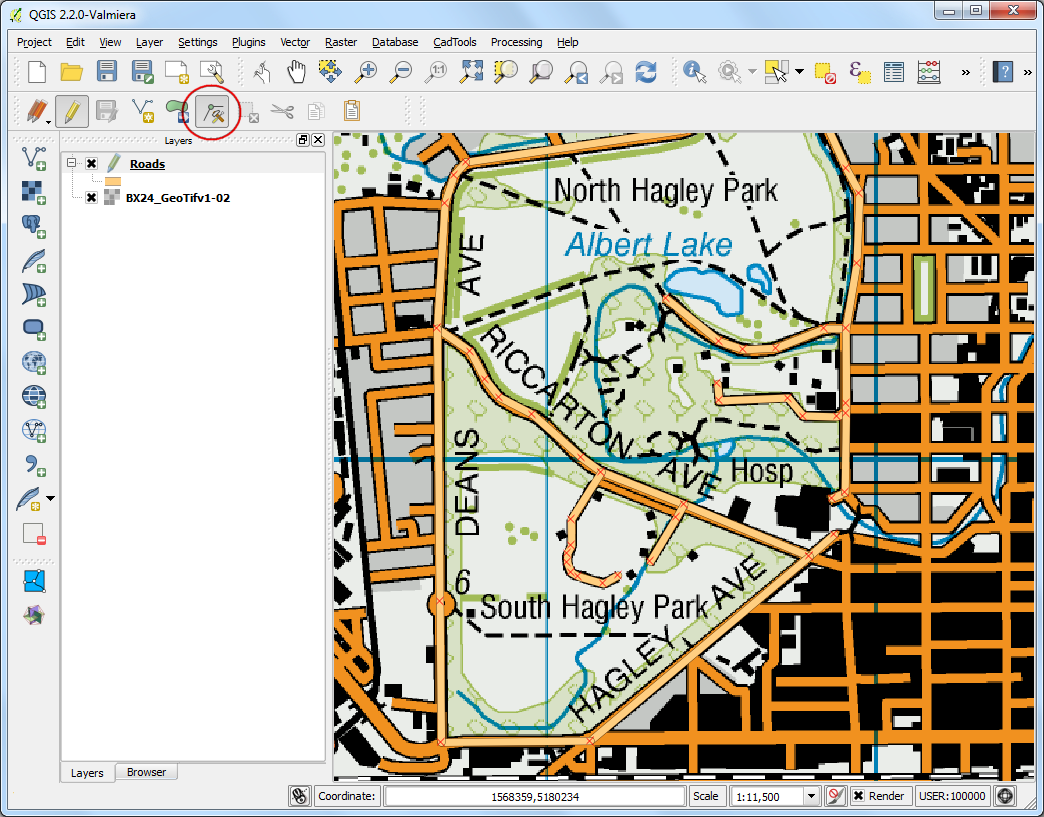The image size is (1044, 817).
Task: Click the Coordinate input field
Action: pyautogui.click(x=534, y=796)
